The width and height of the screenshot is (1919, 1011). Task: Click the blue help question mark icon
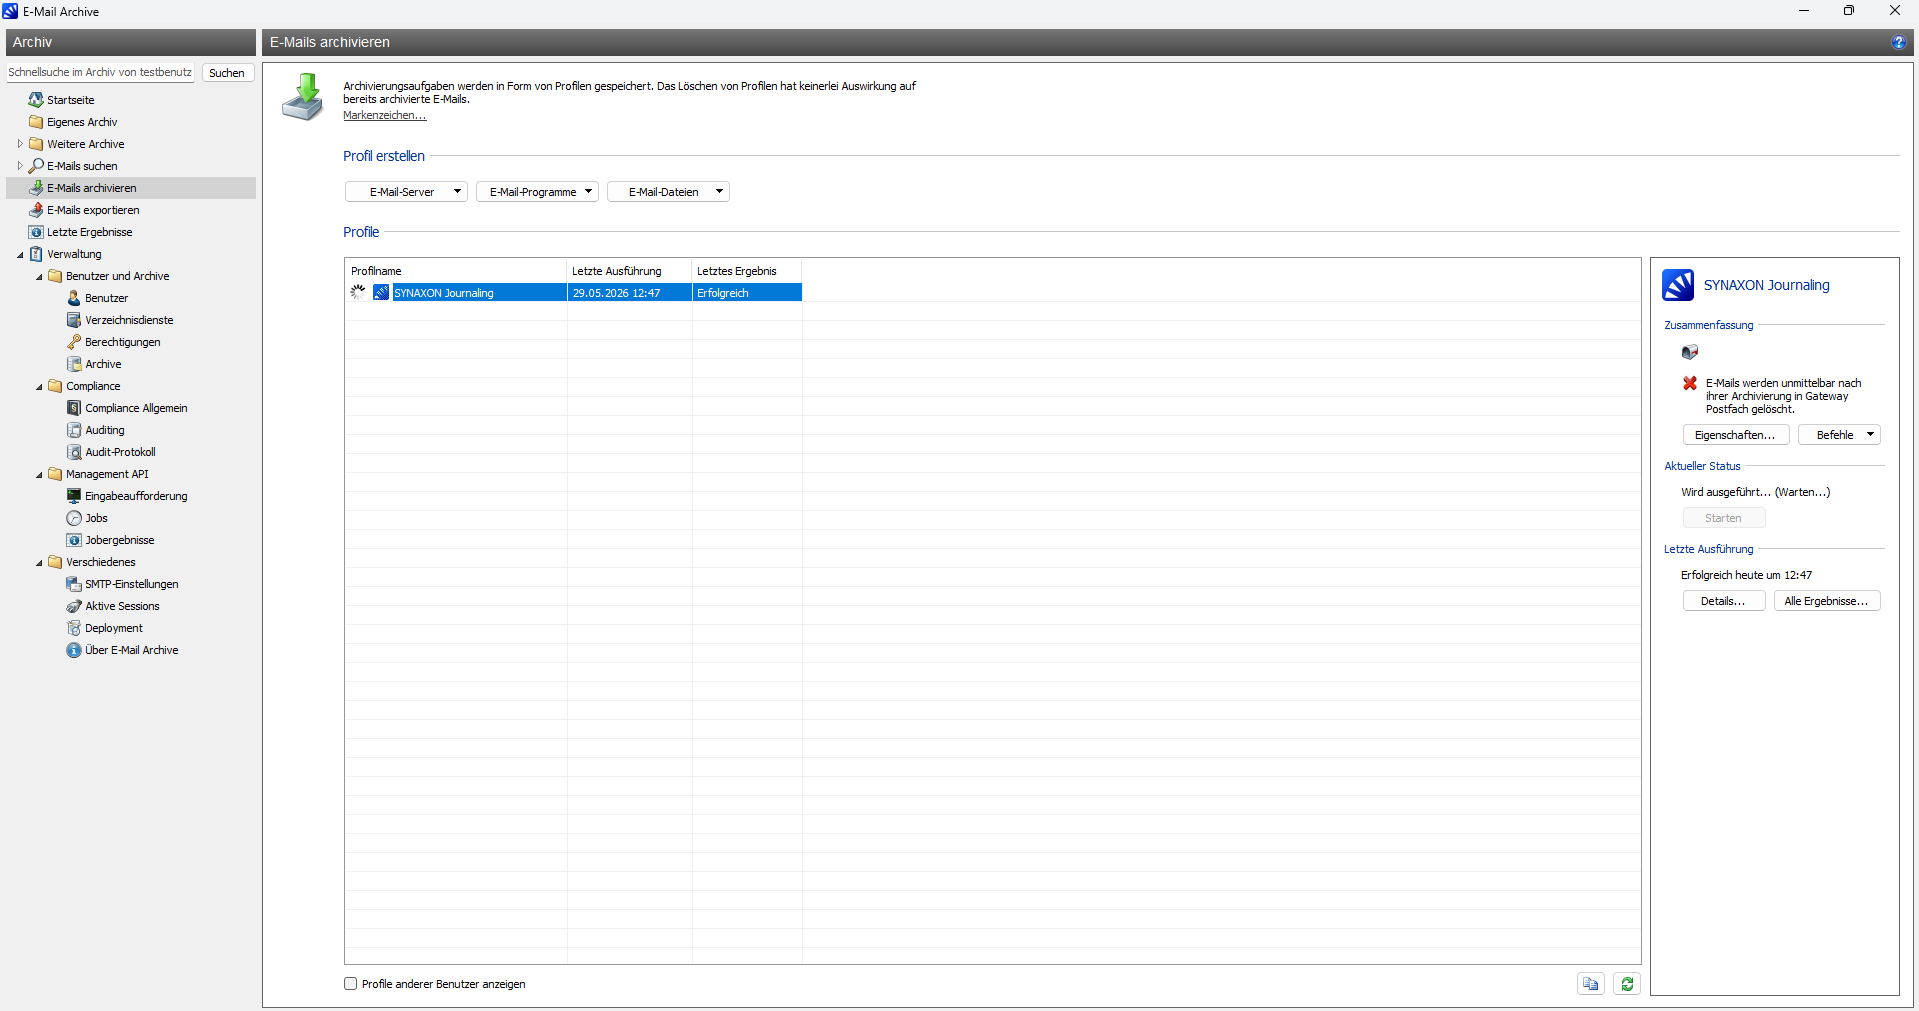coord(1898,42)
